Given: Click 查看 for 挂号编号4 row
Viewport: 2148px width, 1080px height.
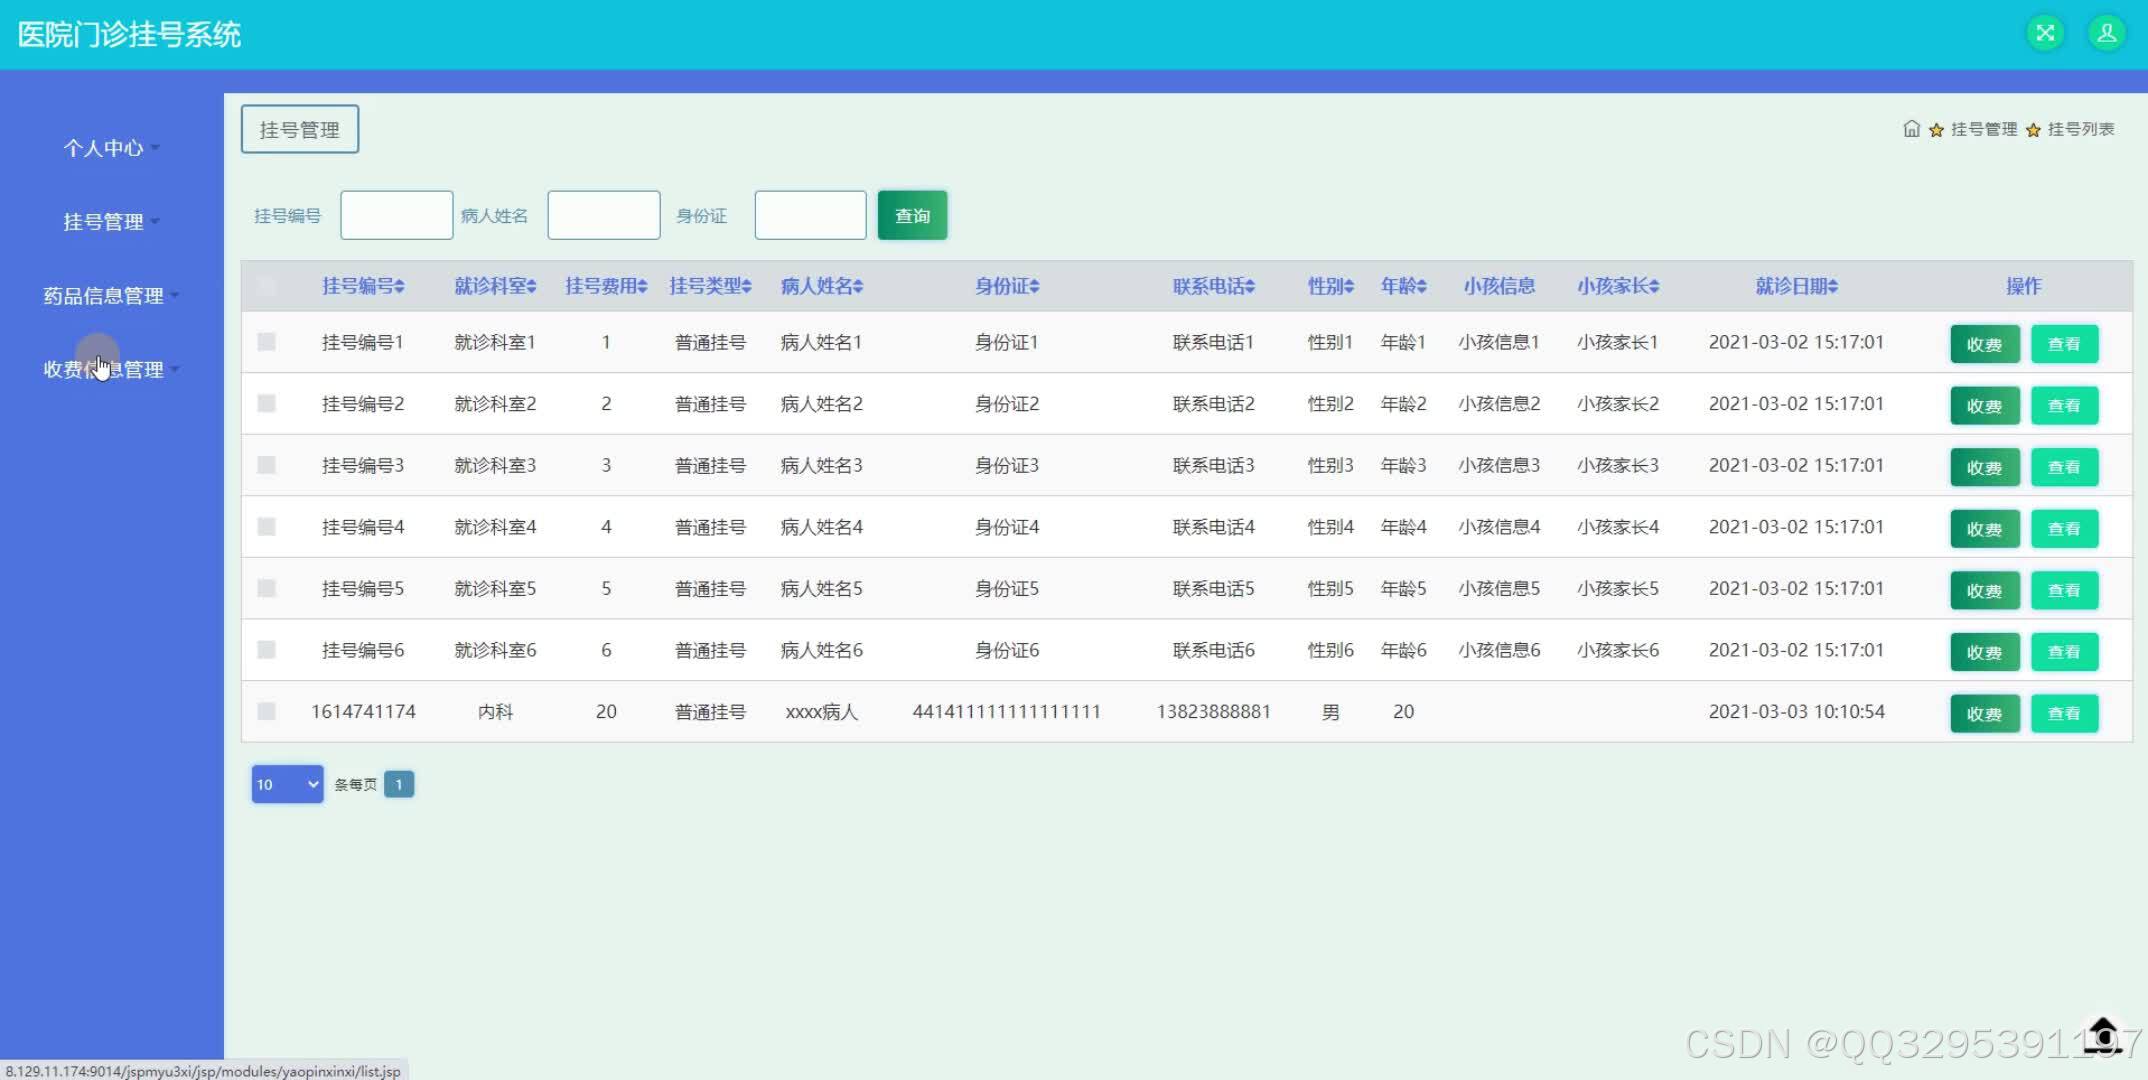Looking at the screenshot, I should (x=2064, y=529).
